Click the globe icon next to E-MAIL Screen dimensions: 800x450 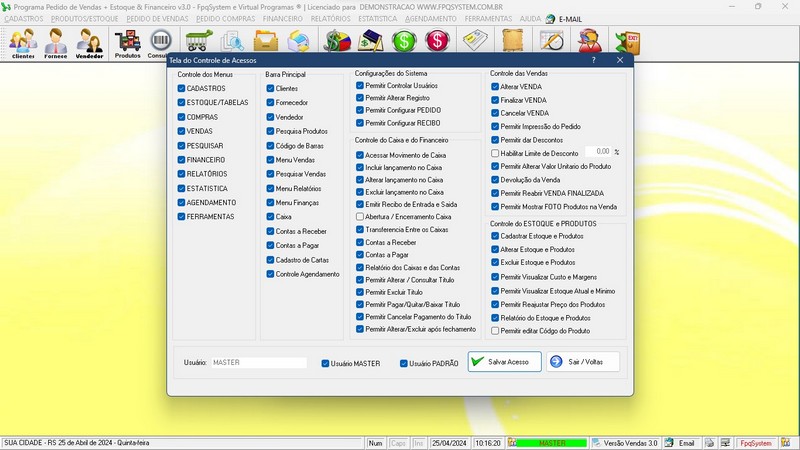pos(550,19)
